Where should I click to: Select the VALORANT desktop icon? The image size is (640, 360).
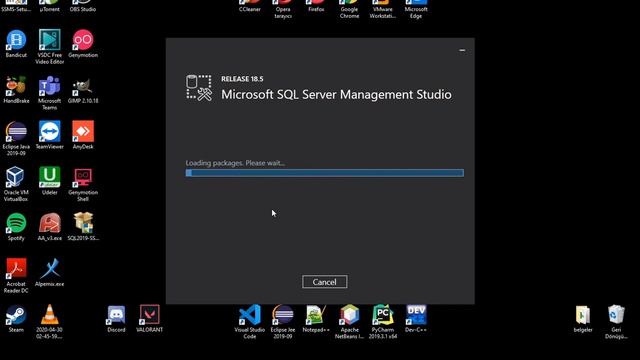pyautogui.click(x=149, y=315)
